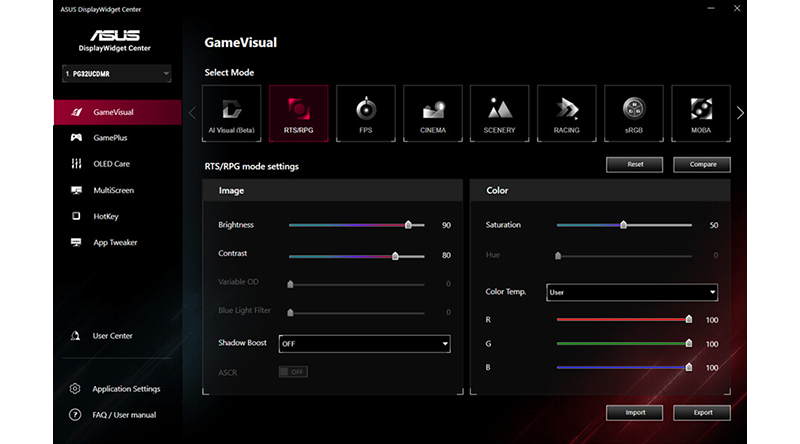Click the Import button
The image size is (800, 444).
pyautogui.click(x=634, y=412)
